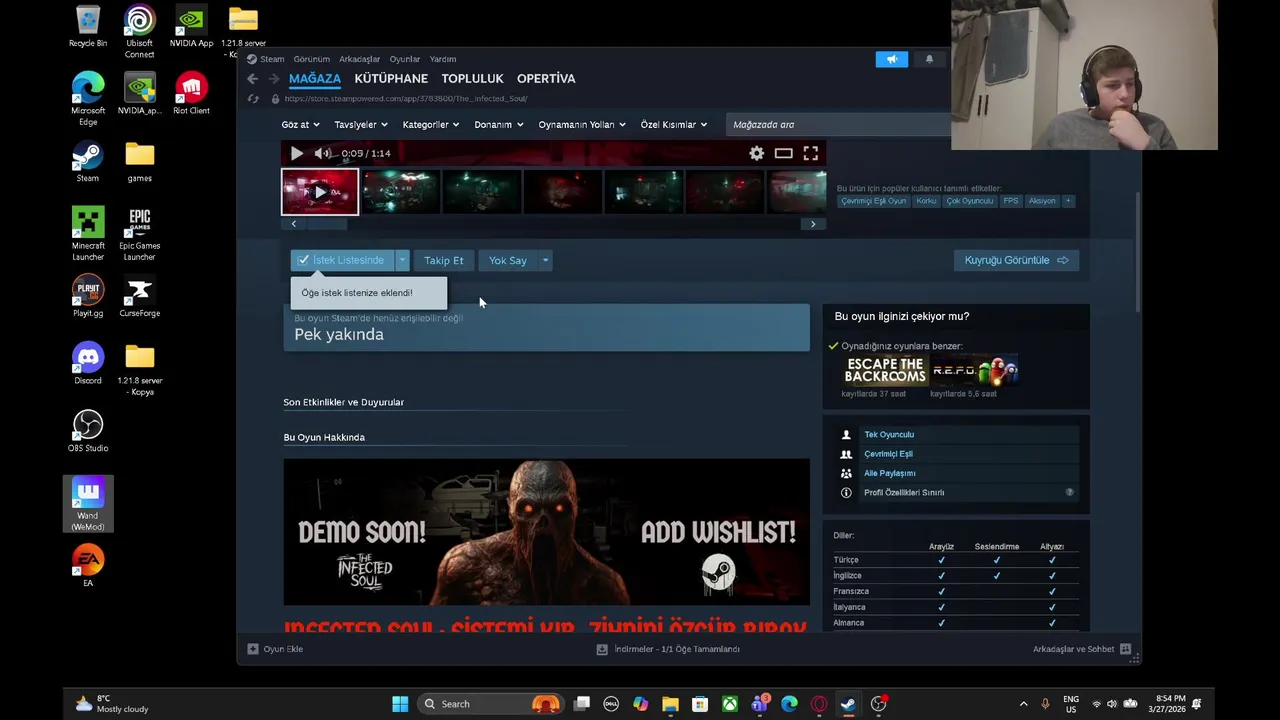Open Steam notifications bell

(929, 59)
